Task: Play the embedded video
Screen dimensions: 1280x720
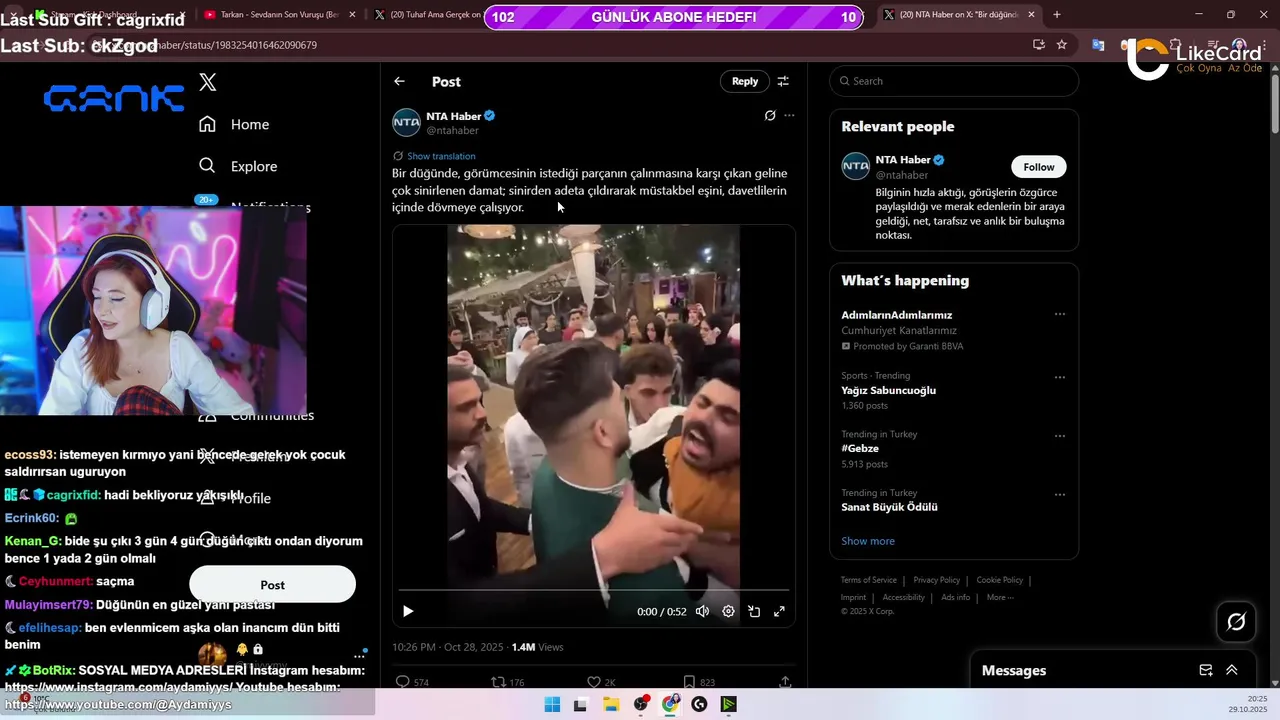Action: pyautogui.click(x=408, y=611)
